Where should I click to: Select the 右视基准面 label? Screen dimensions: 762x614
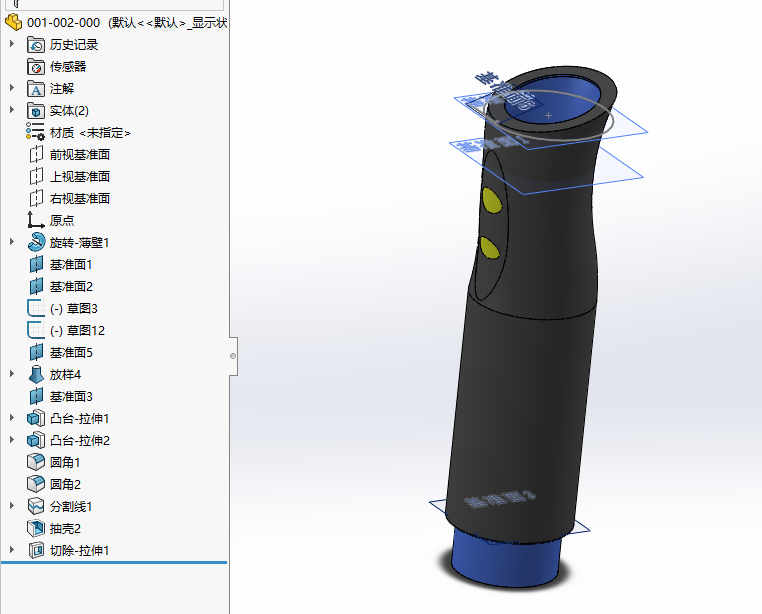coord(80,198)
